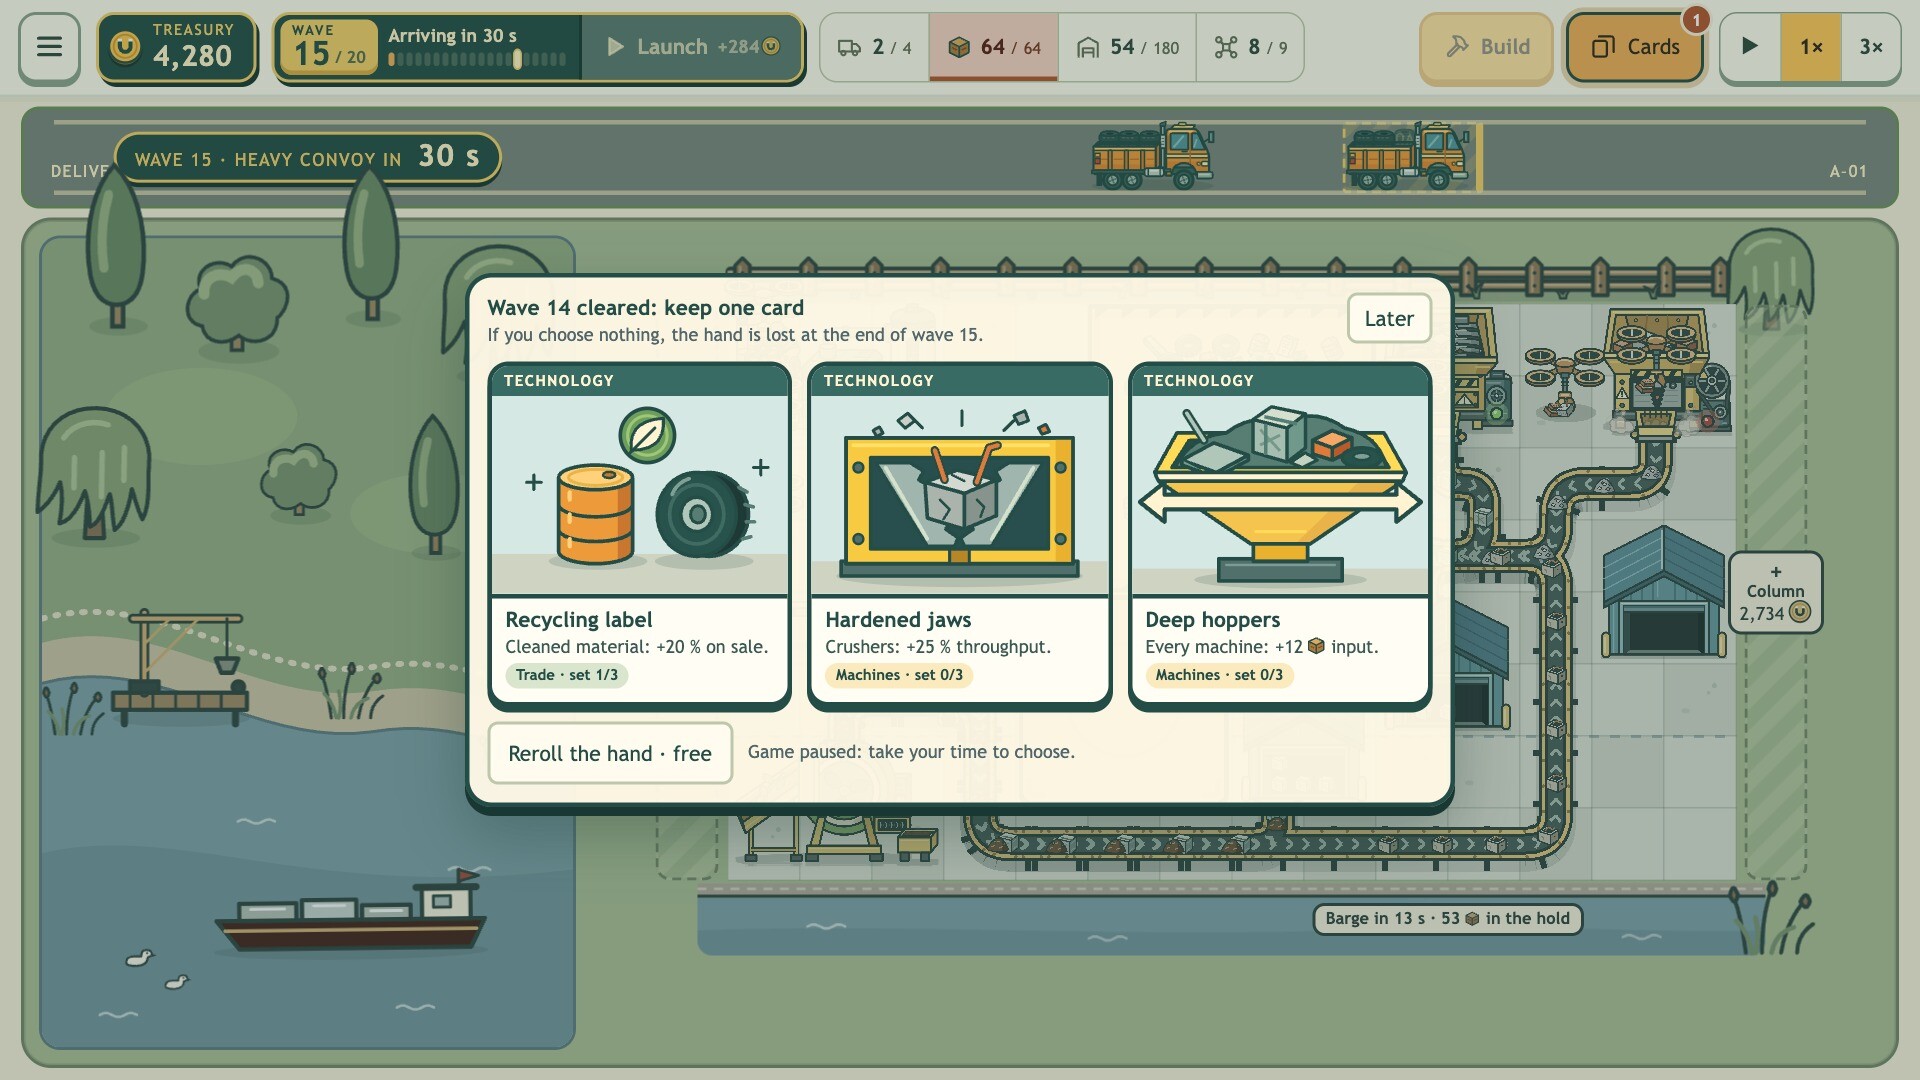Keep the Recycling label card
The image size is (1920, 1080).
point(640,536)
